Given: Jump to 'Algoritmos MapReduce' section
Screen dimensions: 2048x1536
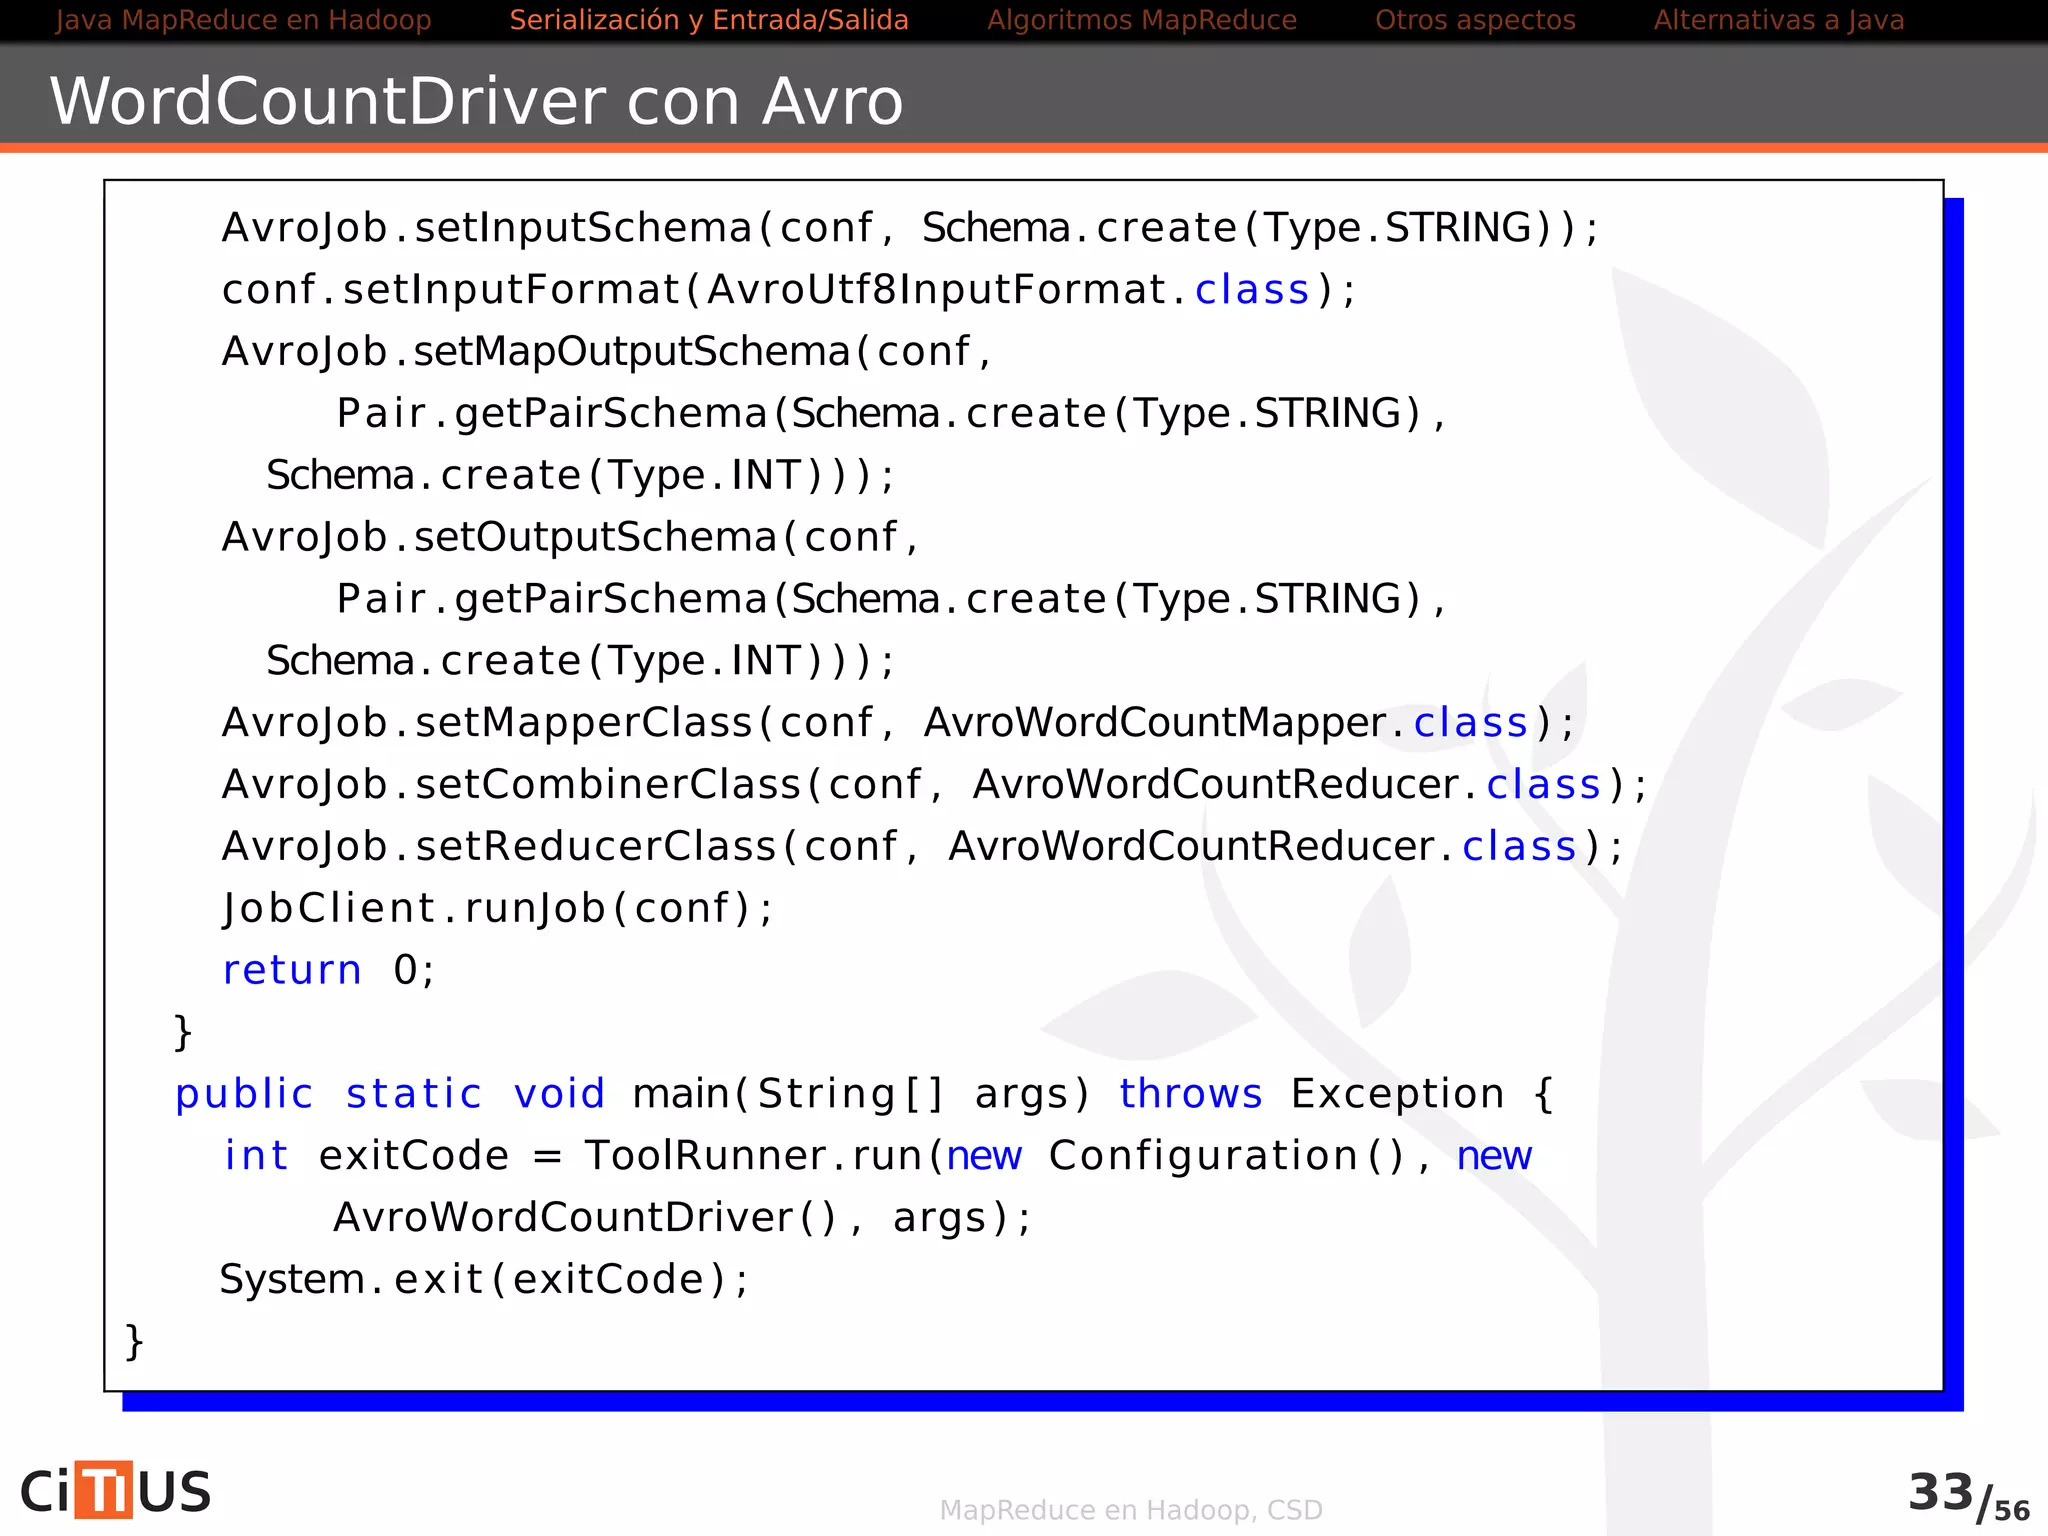Looking at the screenshot, I should coord(1142,20).
